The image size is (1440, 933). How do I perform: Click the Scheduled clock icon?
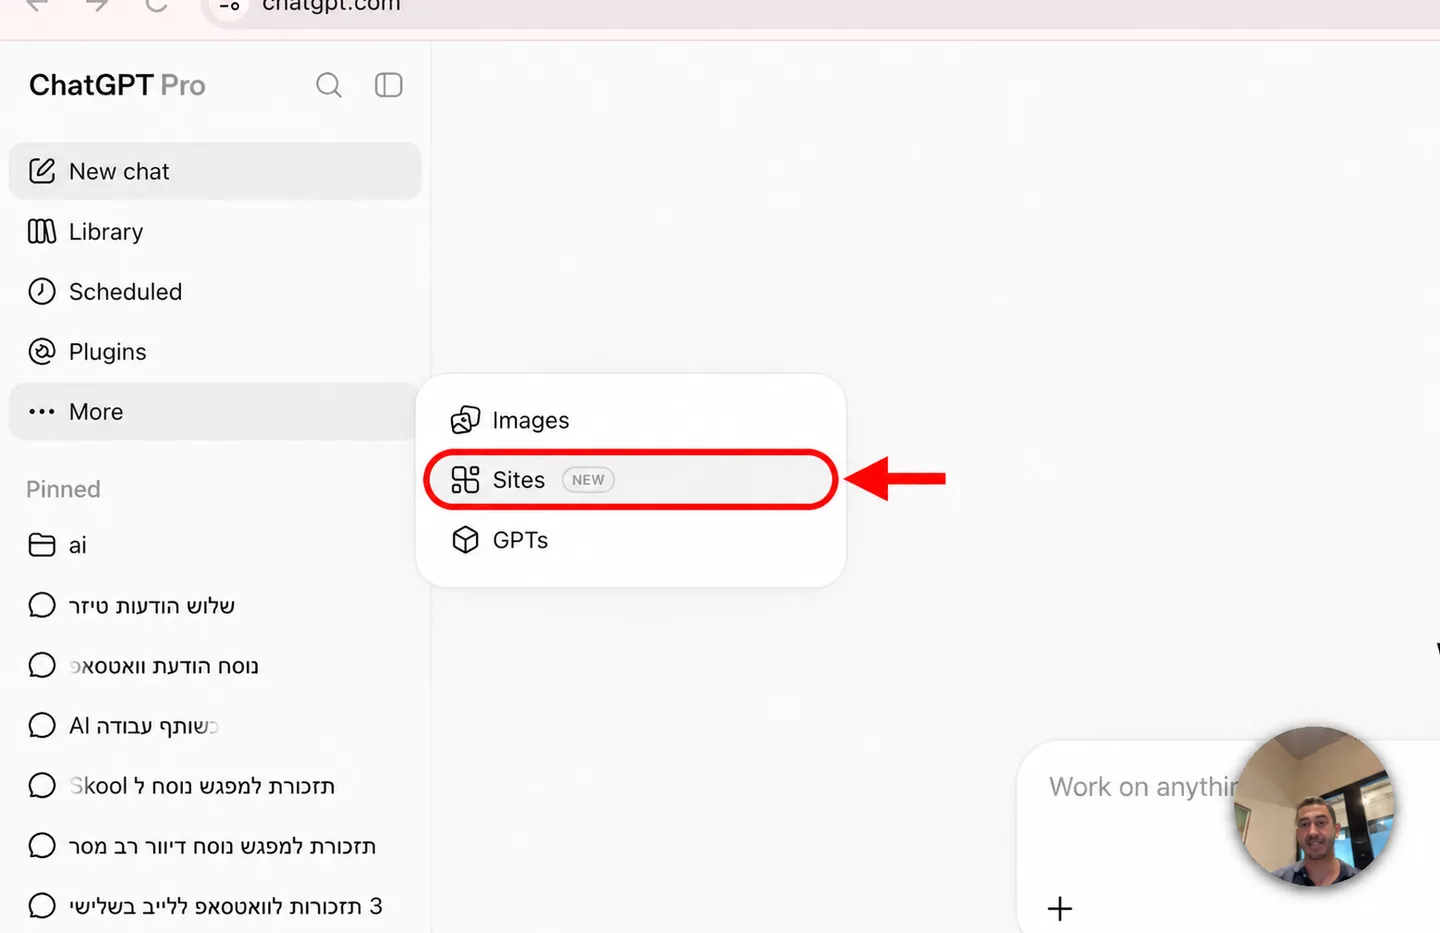[42, 291]
